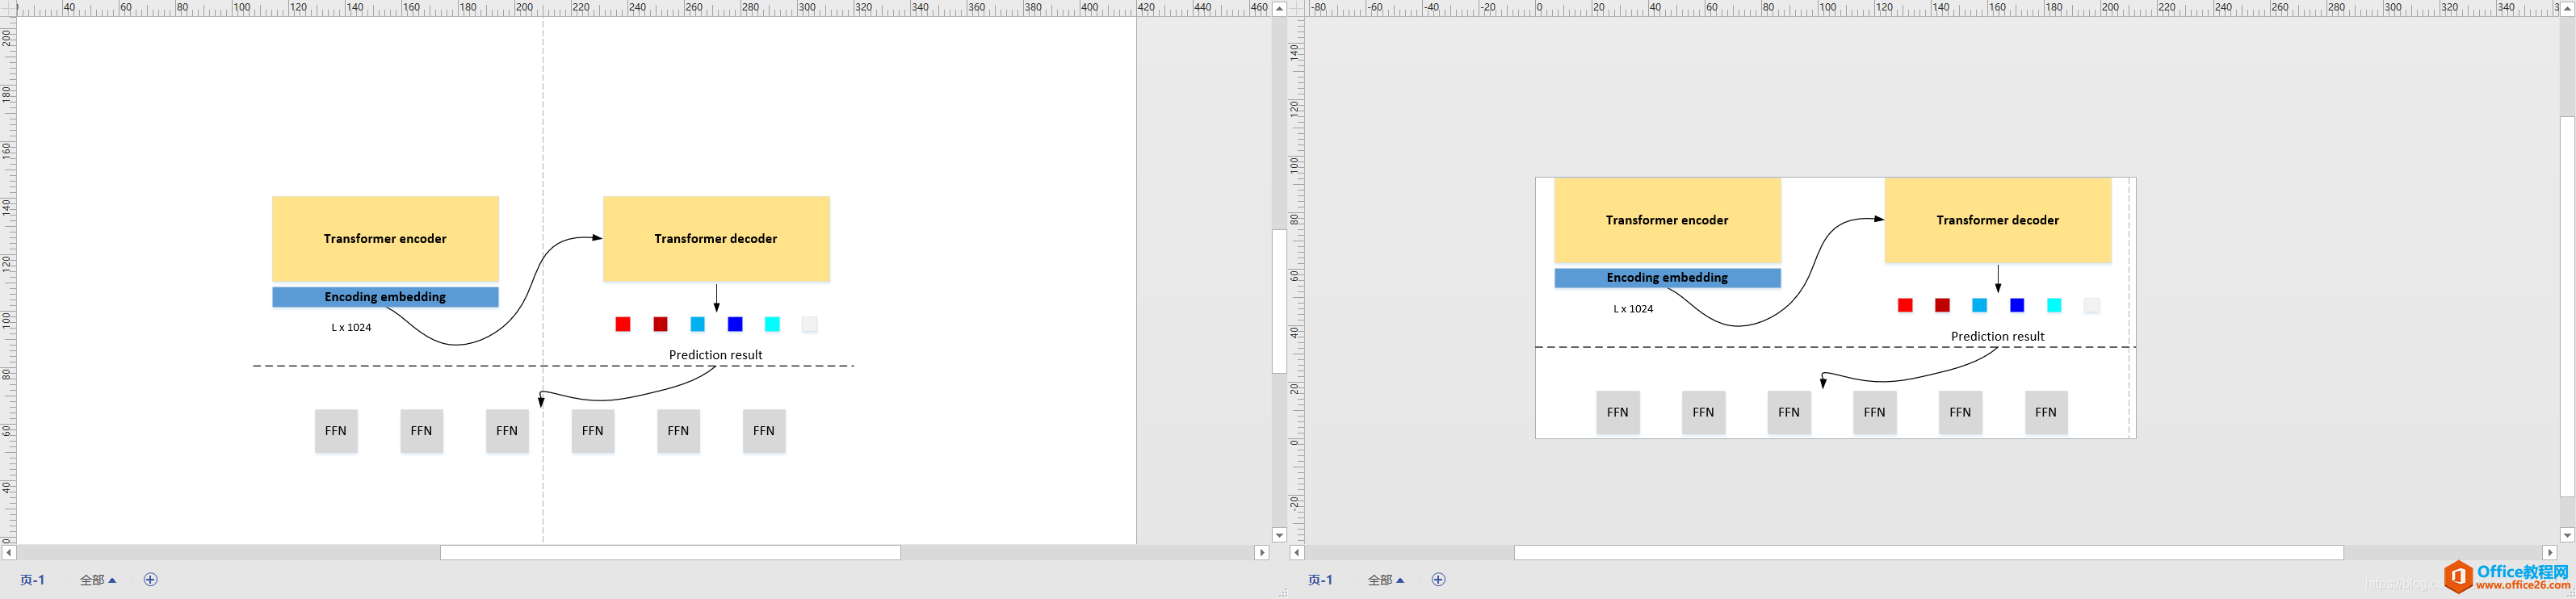Screen dimensions: 2576x599
Task: Add a new page in right window
Action: coord(1438,580)
